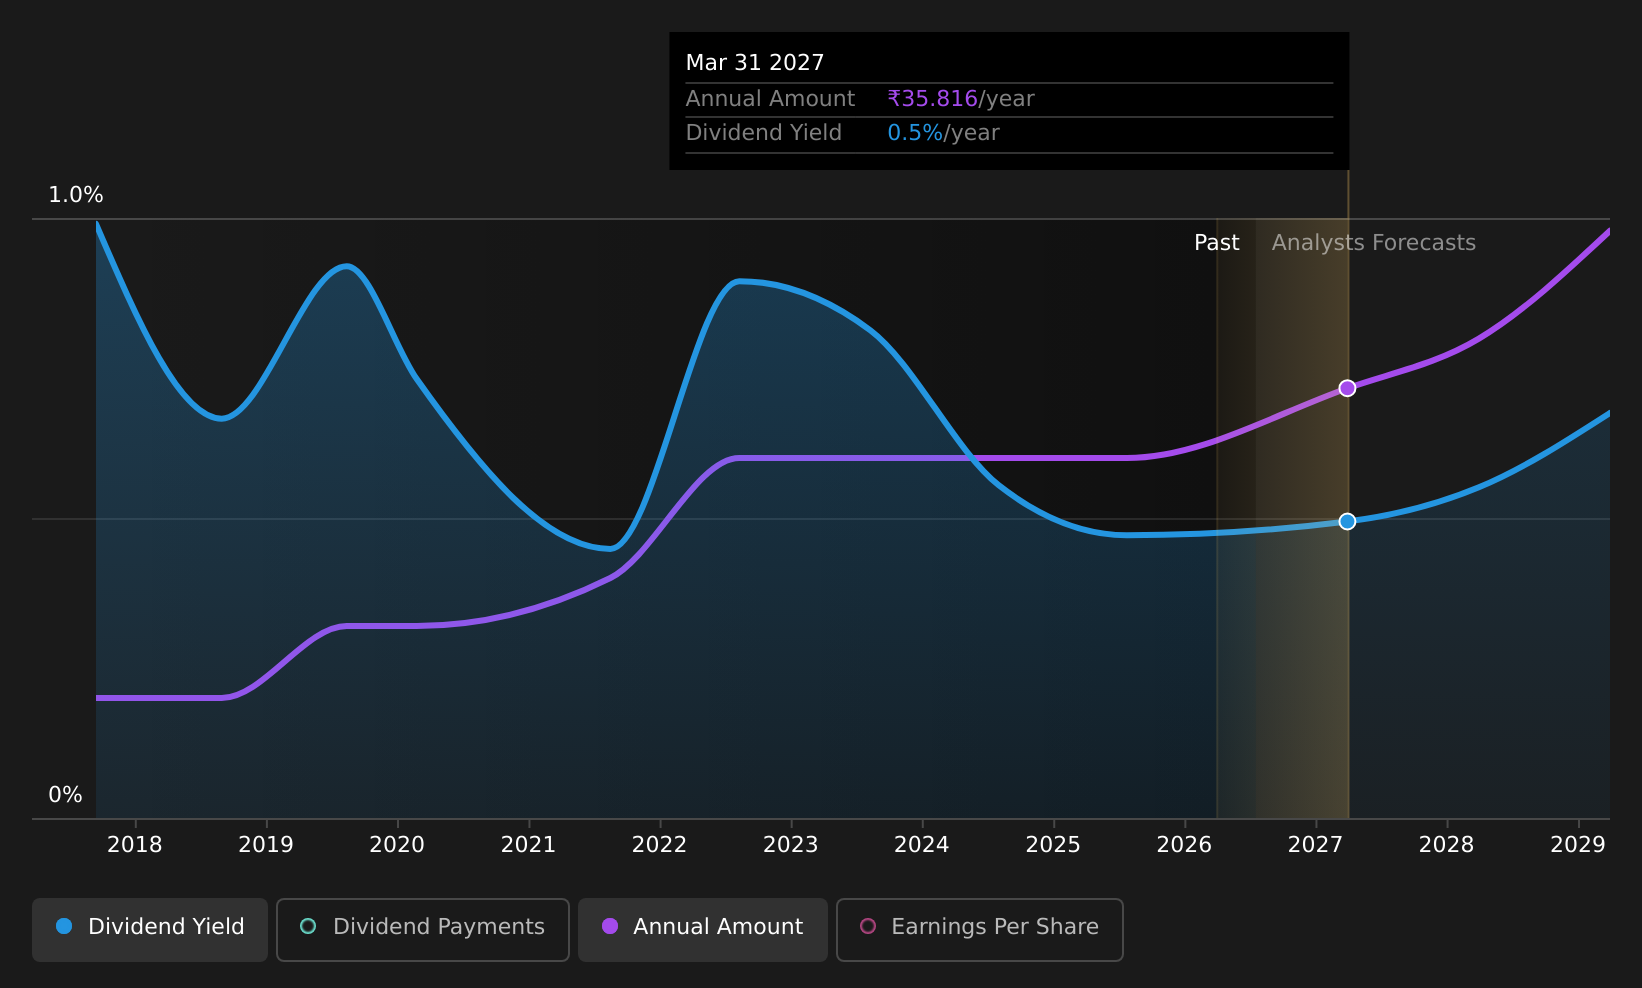
Task: Click the 2024 x-axis label
Action: [x=922, y=845]
